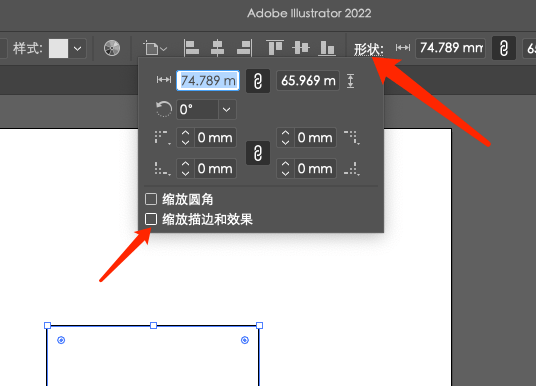Click the rotation angle 0° field
536x386 pixels.
pos(197,110)
